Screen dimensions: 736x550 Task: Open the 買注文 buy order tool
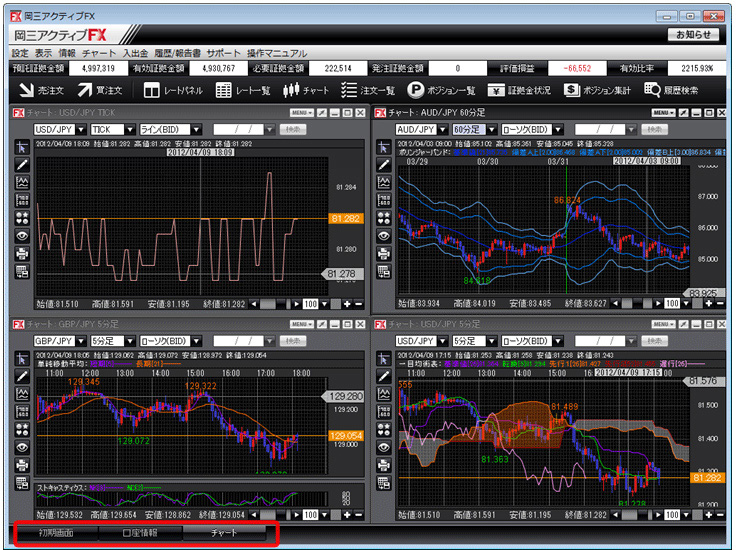[100, 90]
